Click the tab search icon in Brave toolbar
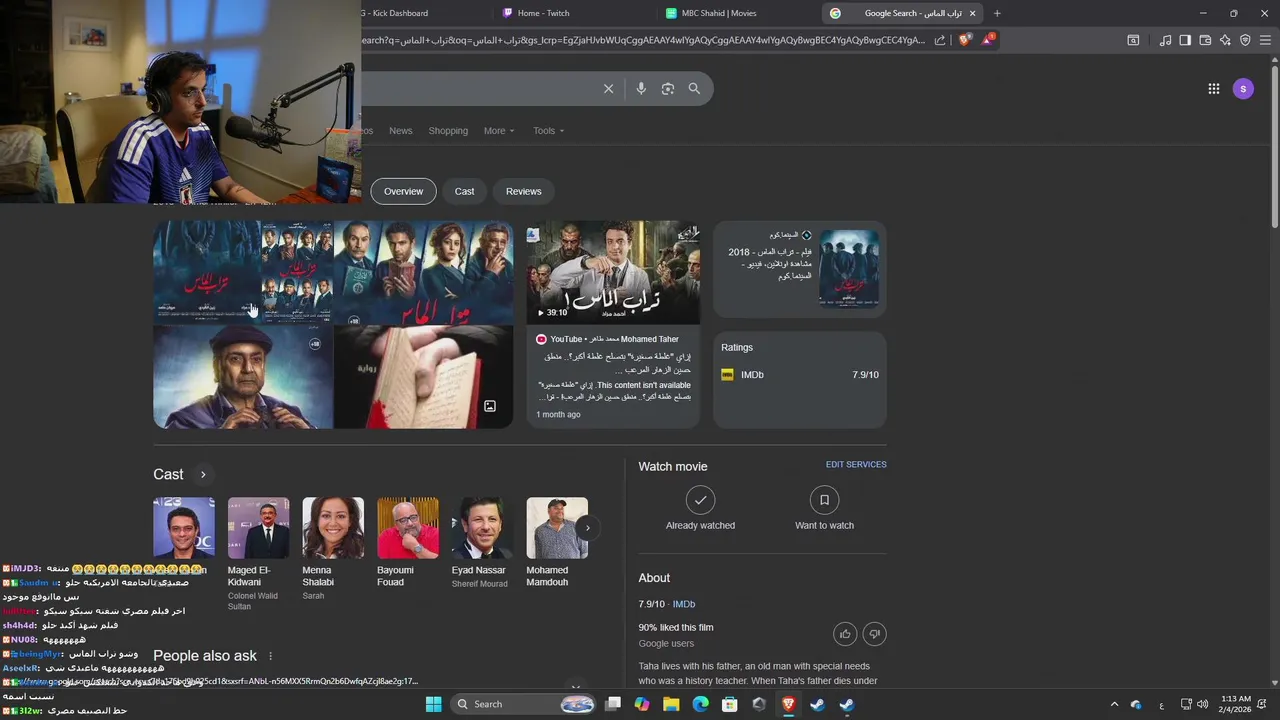Image resolution: width=1280 pixels, height=720 pixels. coord(1133,40)
